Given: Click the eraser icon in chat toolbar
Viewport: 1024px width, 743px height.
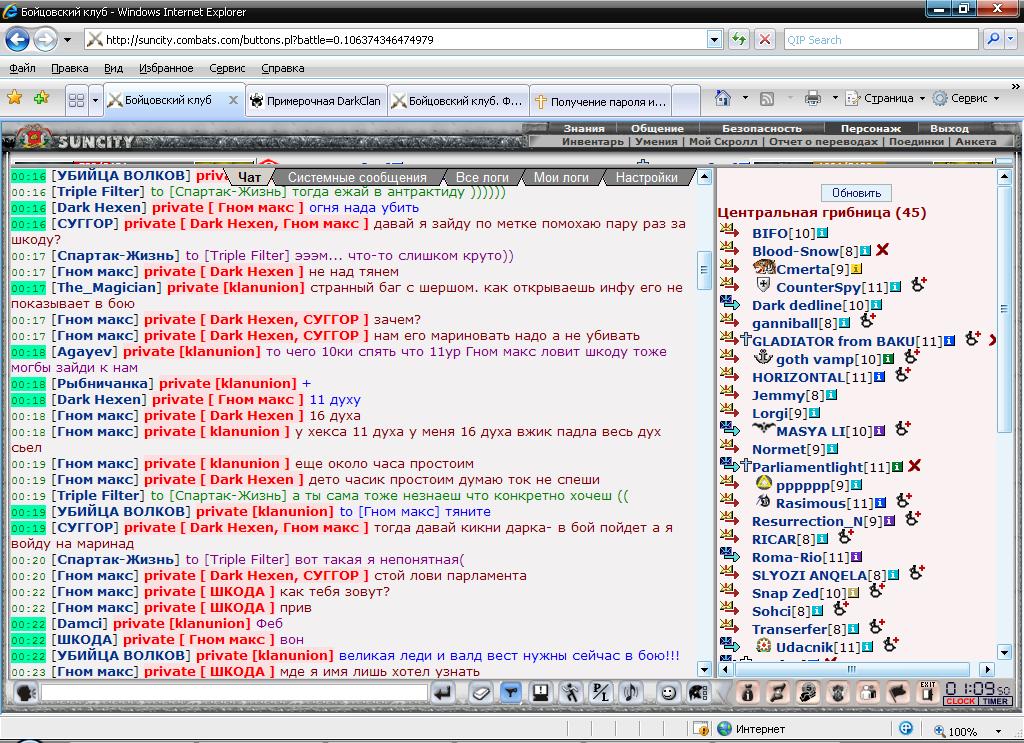Looking at the screenshot, I should [x=481, y=693].
